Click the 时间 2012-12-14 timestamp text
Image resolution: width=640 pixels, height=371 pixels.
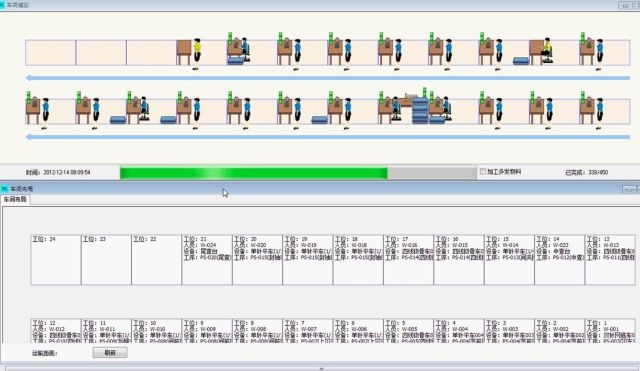pos(58,173)
